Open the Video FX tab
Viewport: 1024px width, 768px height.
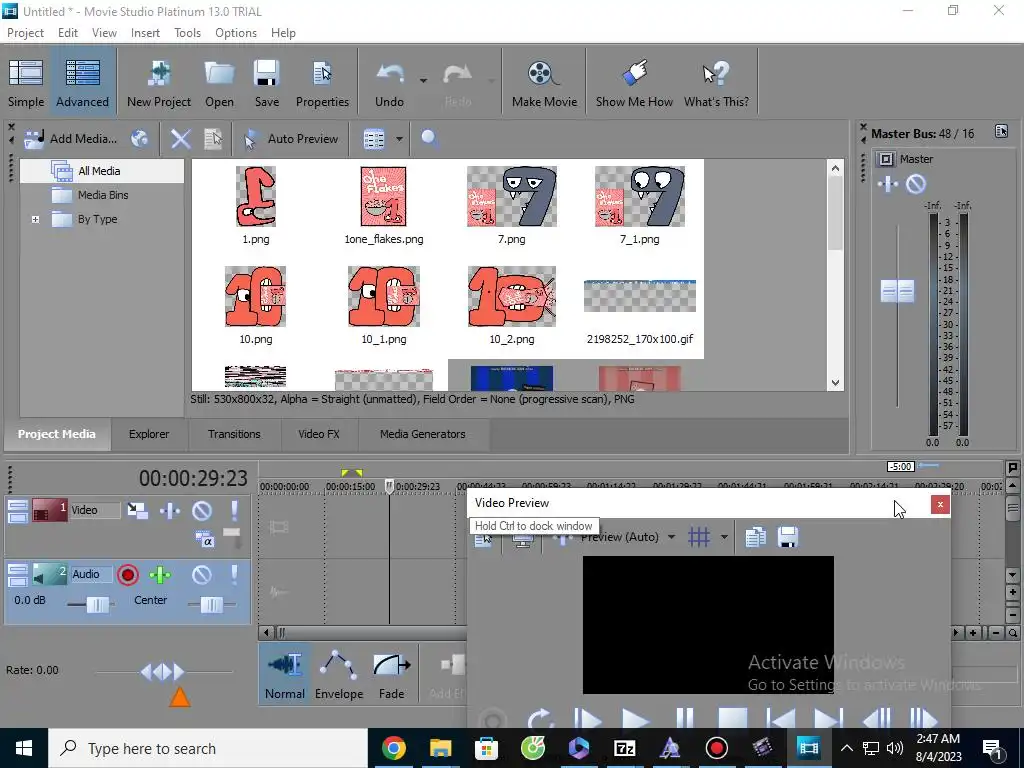(319, 434)
